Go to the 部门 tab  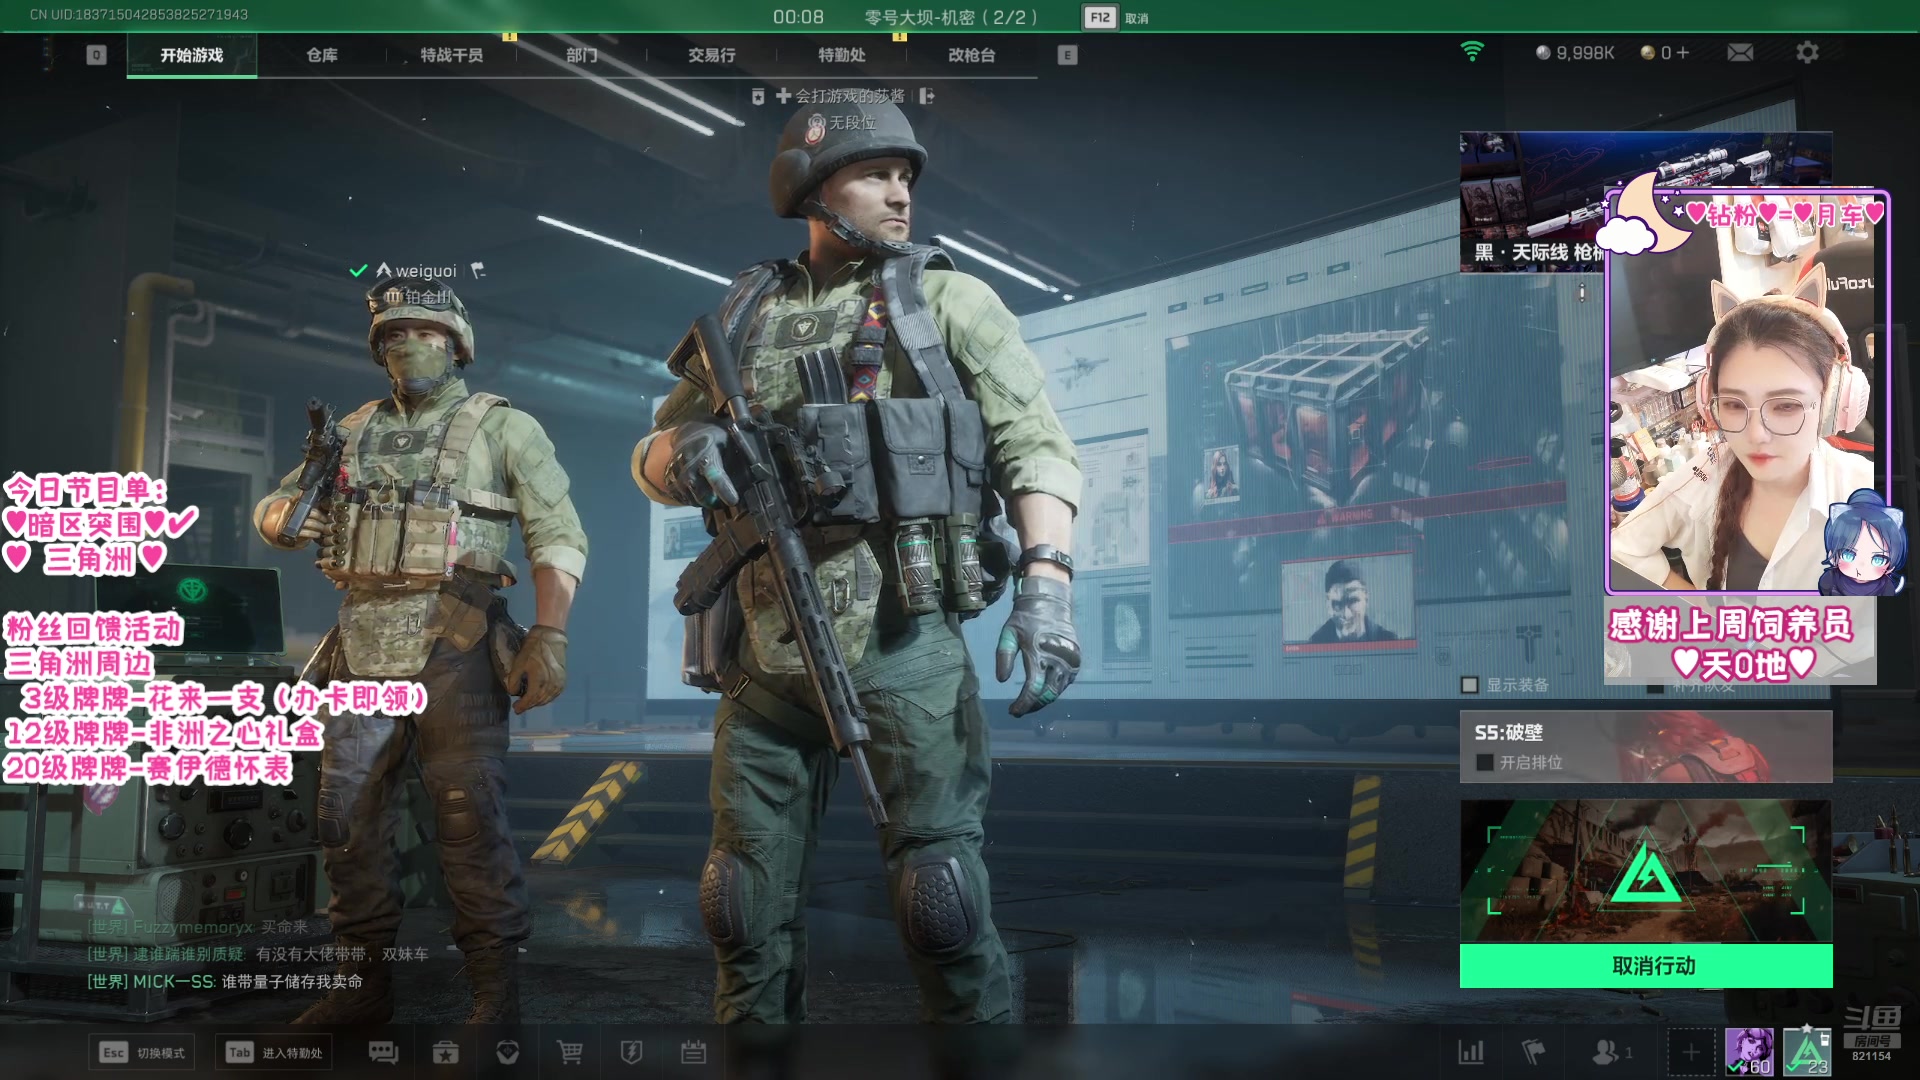pyautogui.click(x=582, y=55)
